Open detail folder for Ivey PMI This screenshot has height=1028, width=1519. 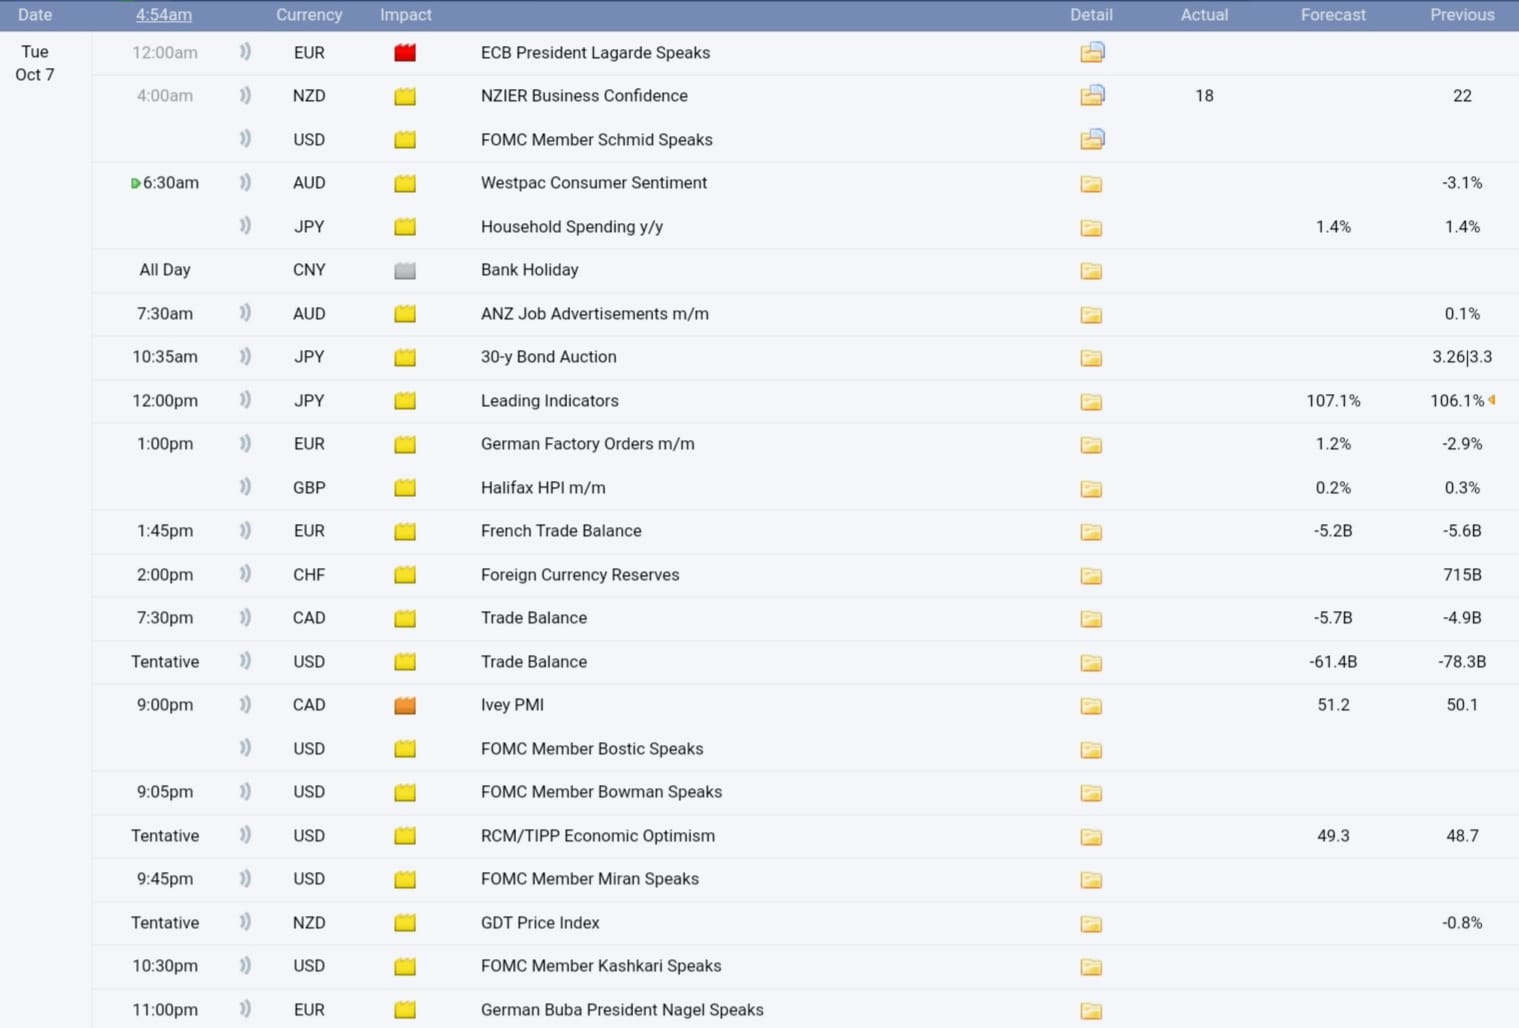click(1091, 706)
